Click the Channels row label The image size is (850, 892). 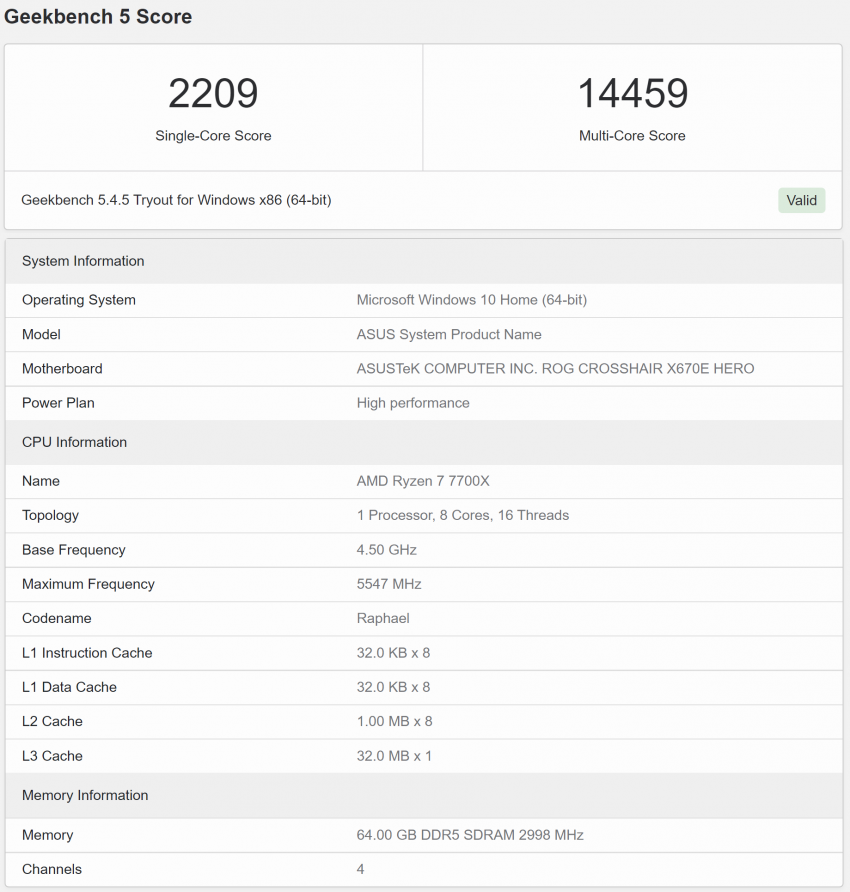[x=52, y=869]
